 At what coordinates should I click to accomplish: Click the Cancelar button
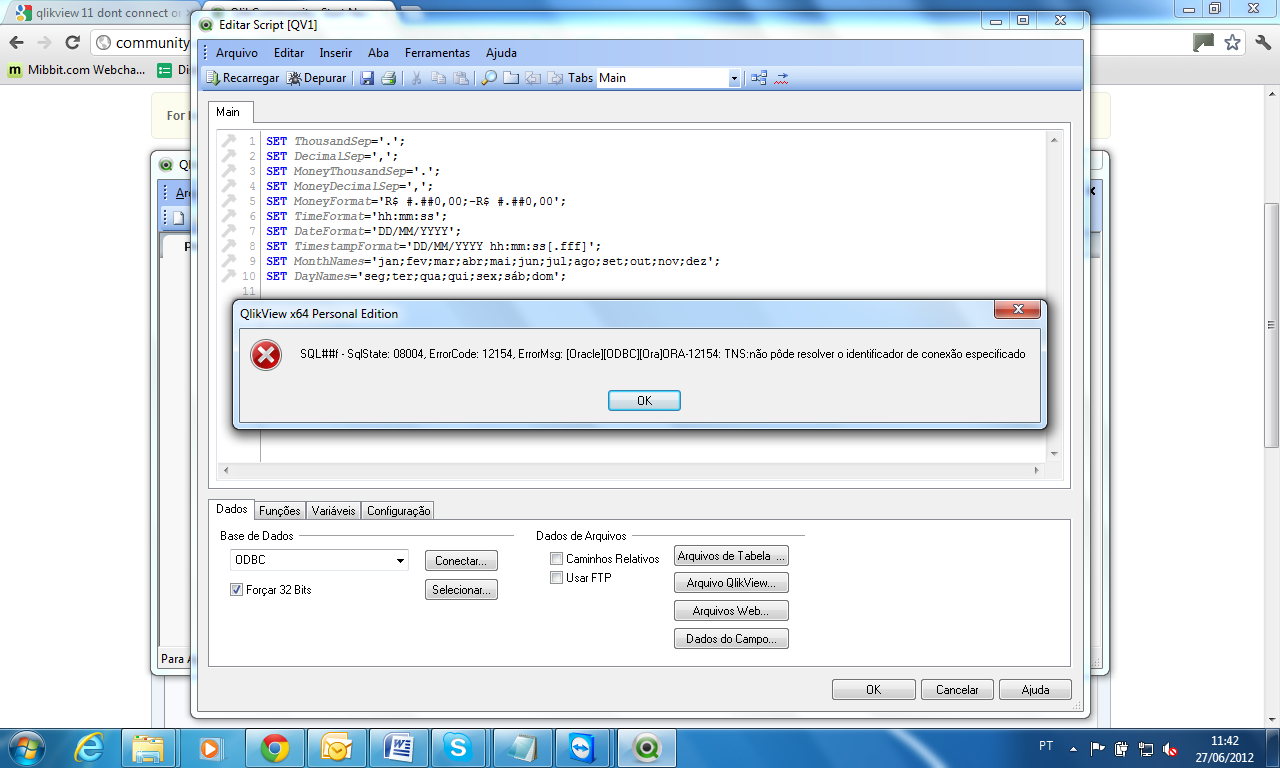[957, 689]
